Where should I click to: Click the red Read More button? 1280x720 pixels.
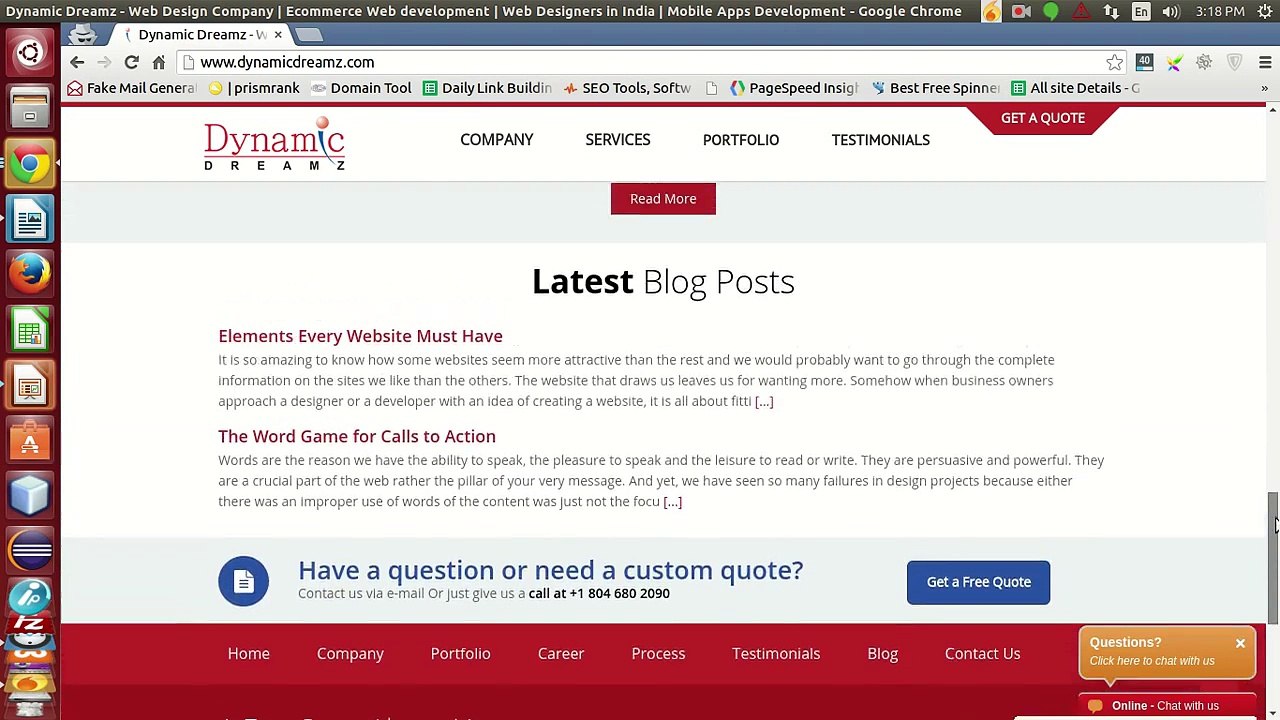663,198
